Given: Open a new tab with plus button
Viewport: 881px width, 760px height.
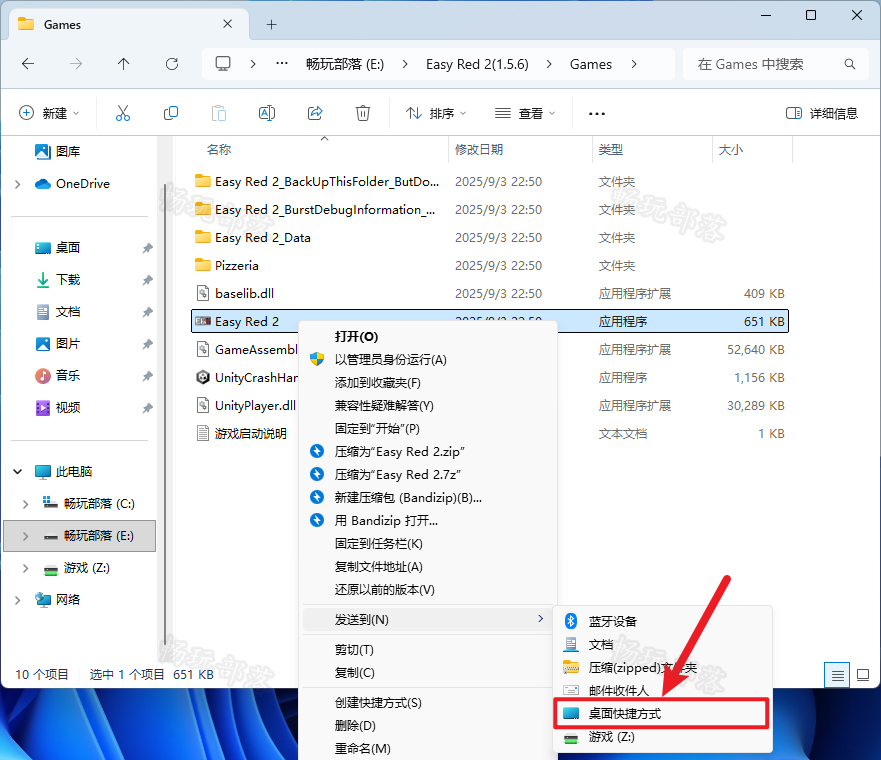Looking at the screenshot, I should click(271, 24).
